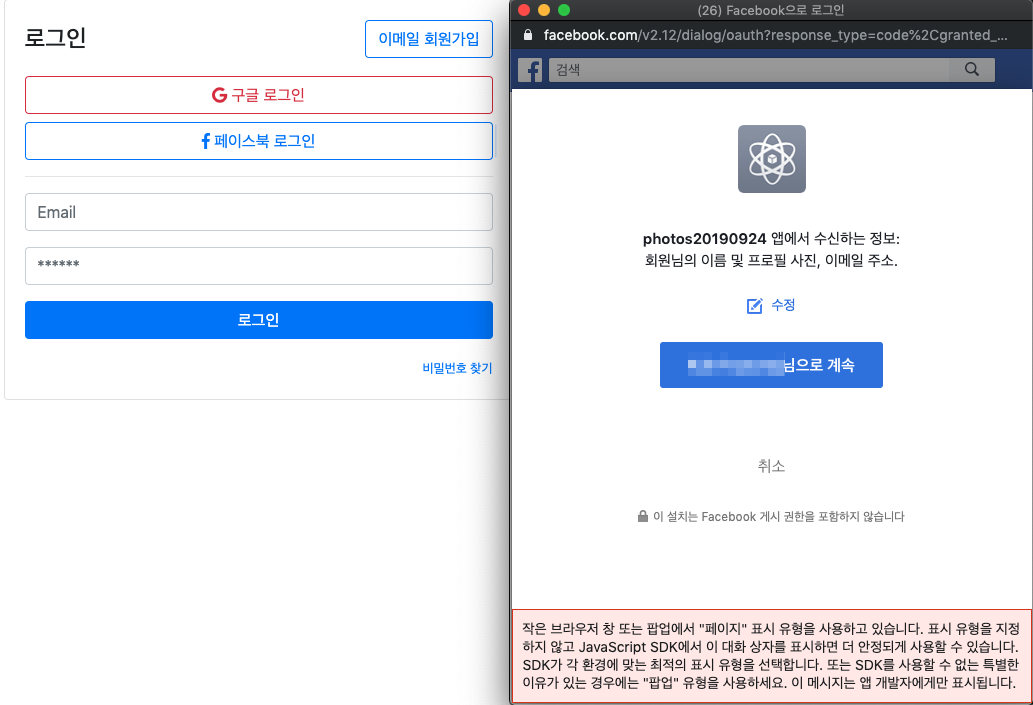The height and width of the screenshot is (705, 1033).
Task: Click the padlock icon in the address bar
Action: 528,35
